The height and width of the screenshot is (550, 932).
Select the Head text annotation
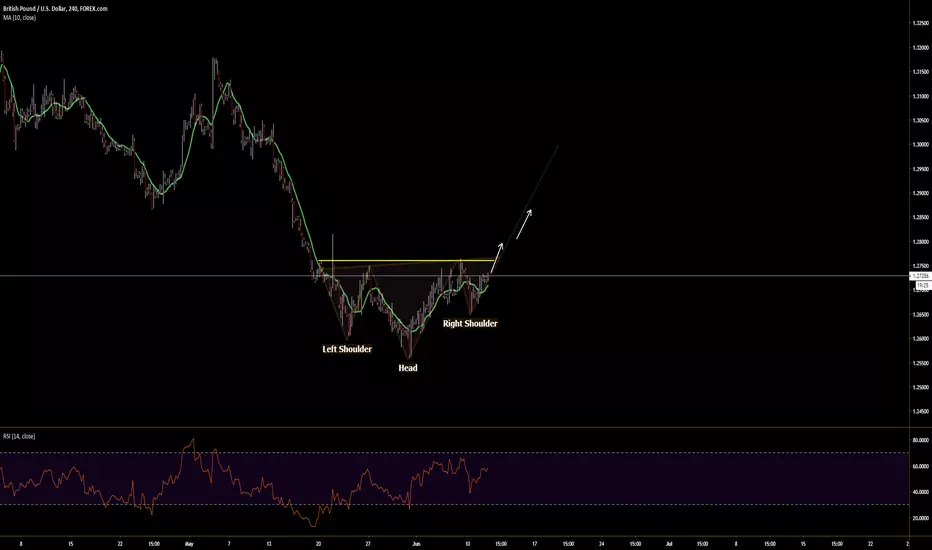(x=408, y=368)
